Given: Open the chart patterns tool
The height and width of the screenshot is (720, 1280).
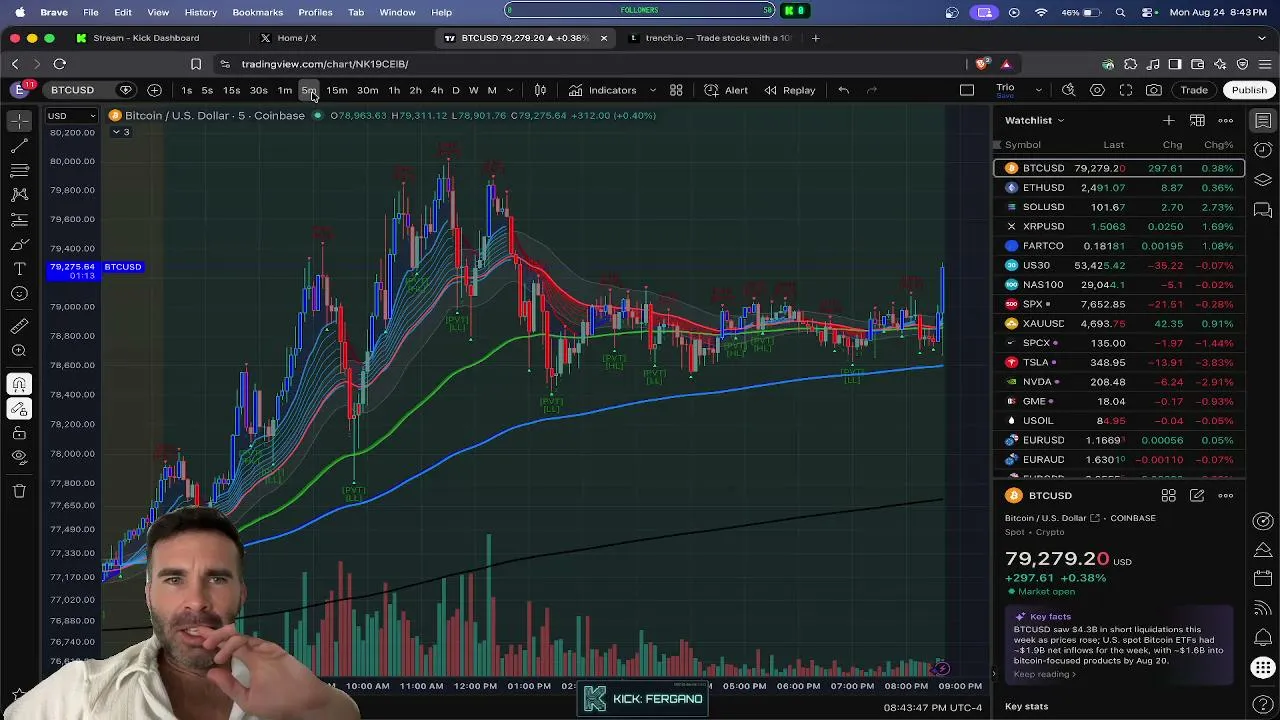Looking at the screenshot, I should tap(19, 195).
